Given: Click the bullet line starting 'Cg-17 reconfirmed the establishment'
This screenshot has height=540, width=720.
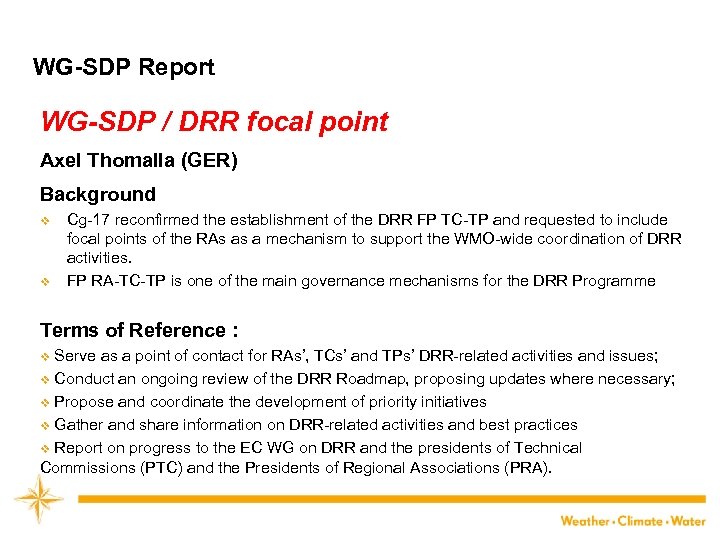Looking at the screenshot, I should 367,220.
